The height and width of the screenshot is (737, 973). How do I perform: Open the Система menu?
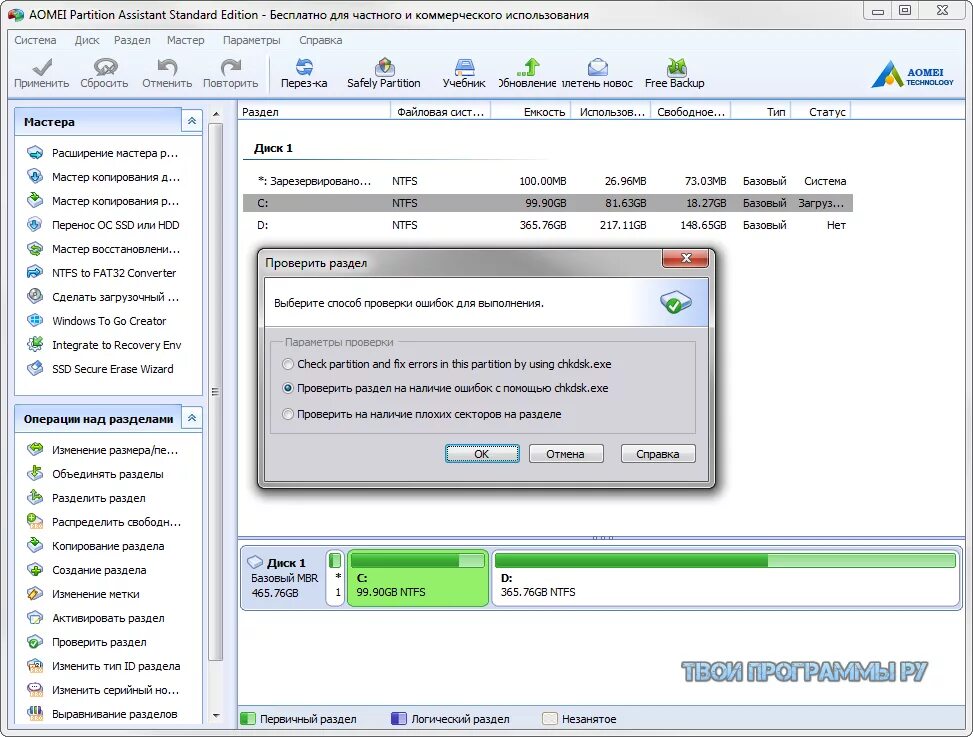[x=35, y=40]
